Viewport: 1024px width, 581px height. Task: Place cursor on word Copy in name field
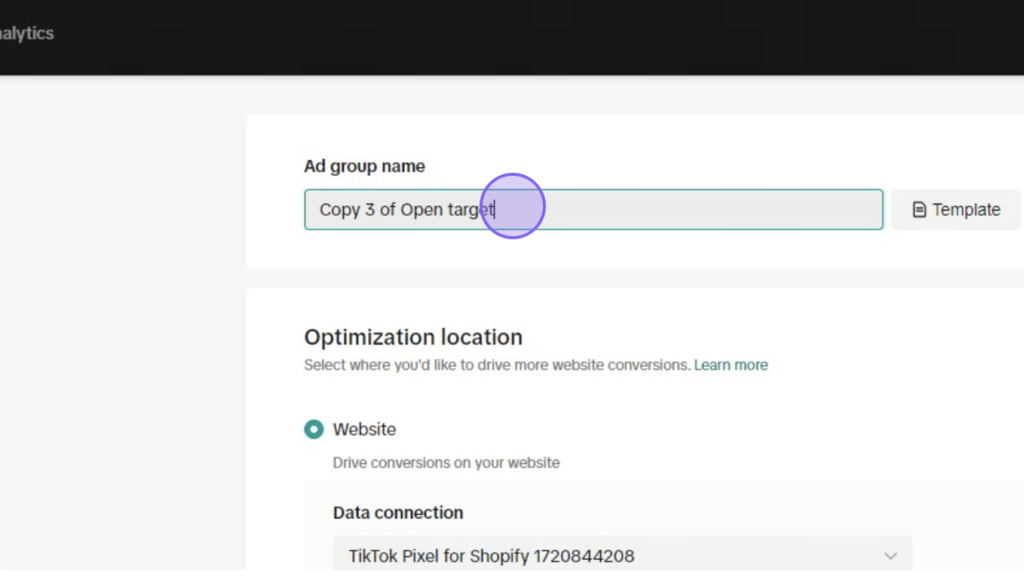340,210
